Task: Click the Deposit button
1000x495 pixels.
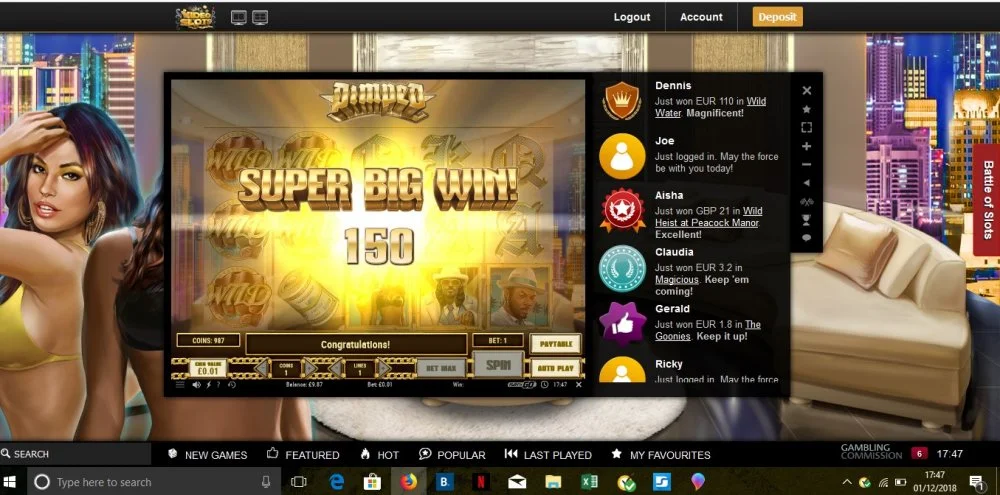Action: 777,17
